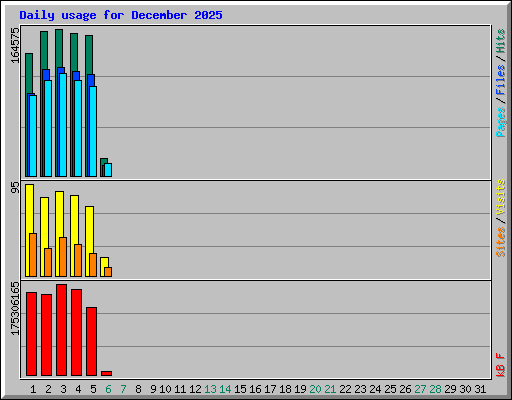Click day 8 on the x-axis

point(138,389)
